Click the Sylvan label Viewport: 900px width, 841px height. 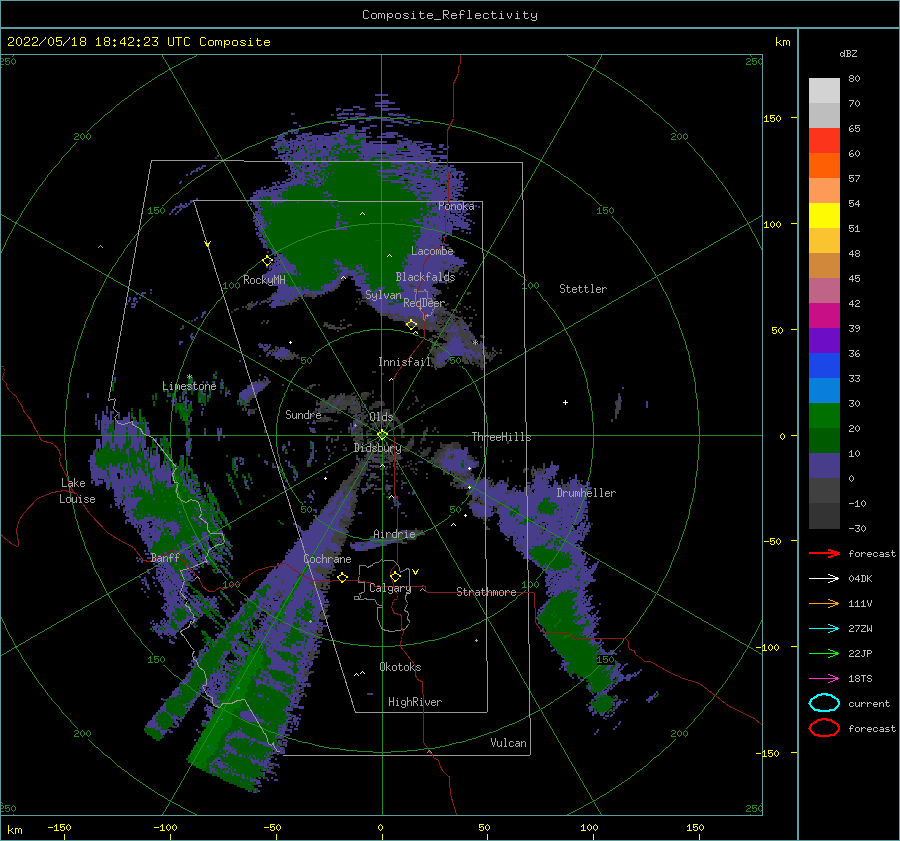pyautogui.click(x=383, y=295)
